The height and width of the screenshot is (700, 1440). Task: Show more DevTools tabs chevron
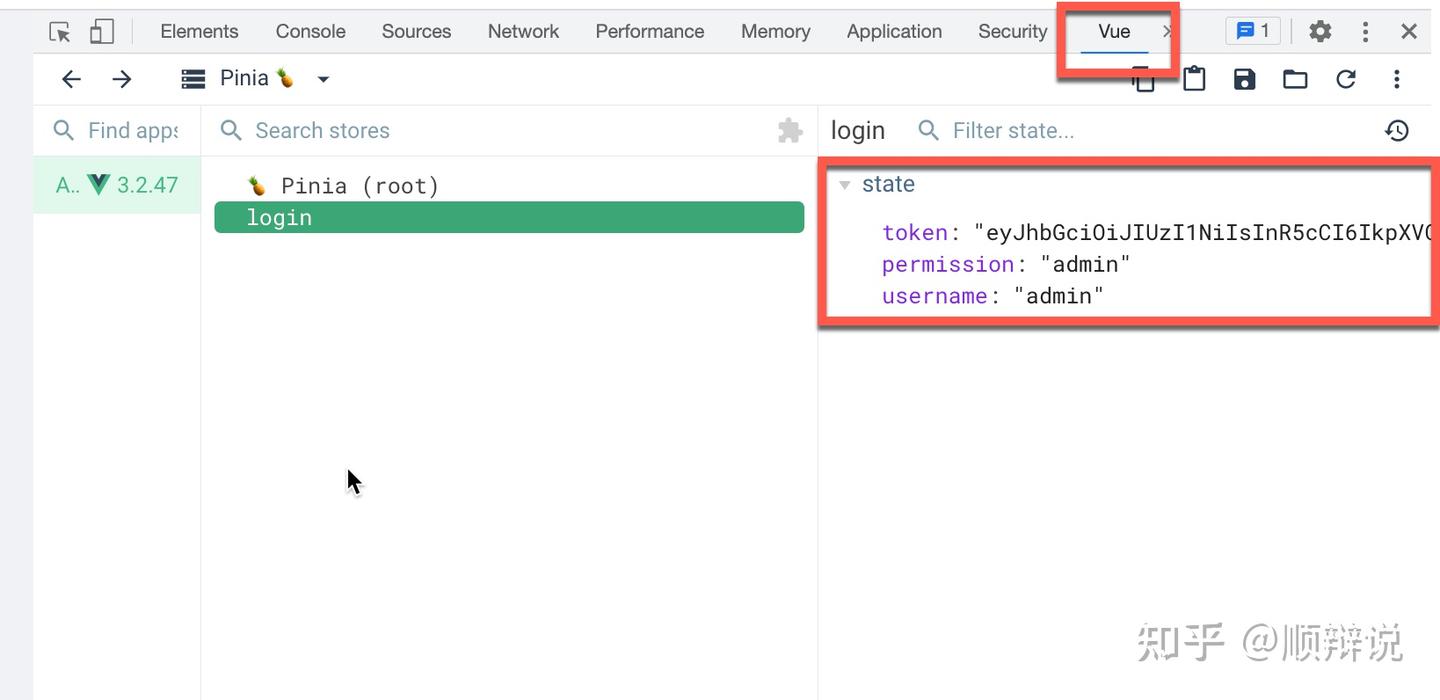[1167, 32]
